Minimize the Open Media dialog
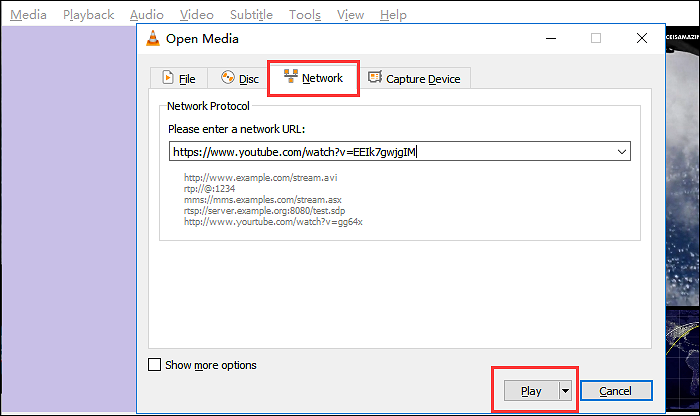This screenshot has height=416, width=700. pos(550,39)
